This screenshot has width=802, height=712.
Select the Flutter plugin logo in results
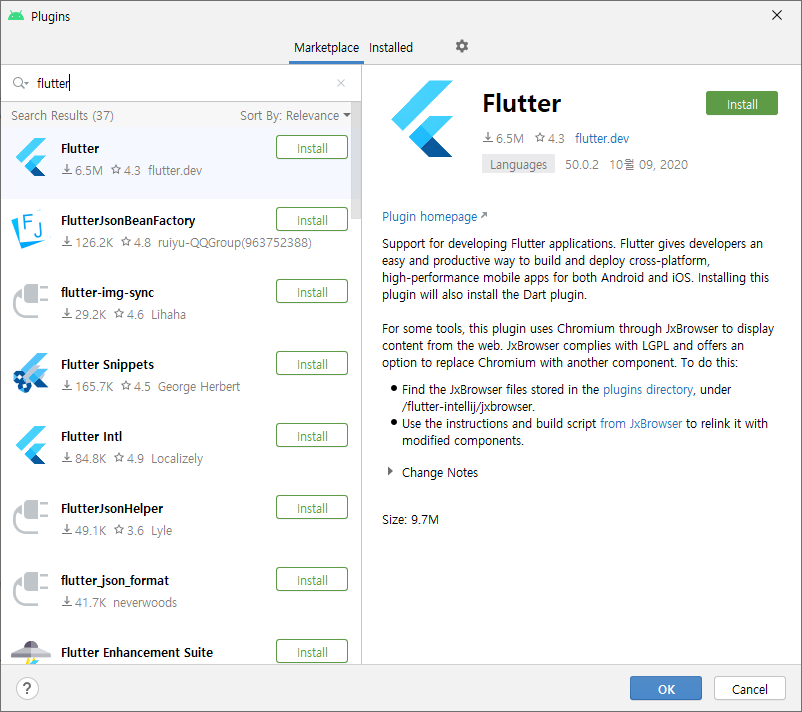click(31, 157)
